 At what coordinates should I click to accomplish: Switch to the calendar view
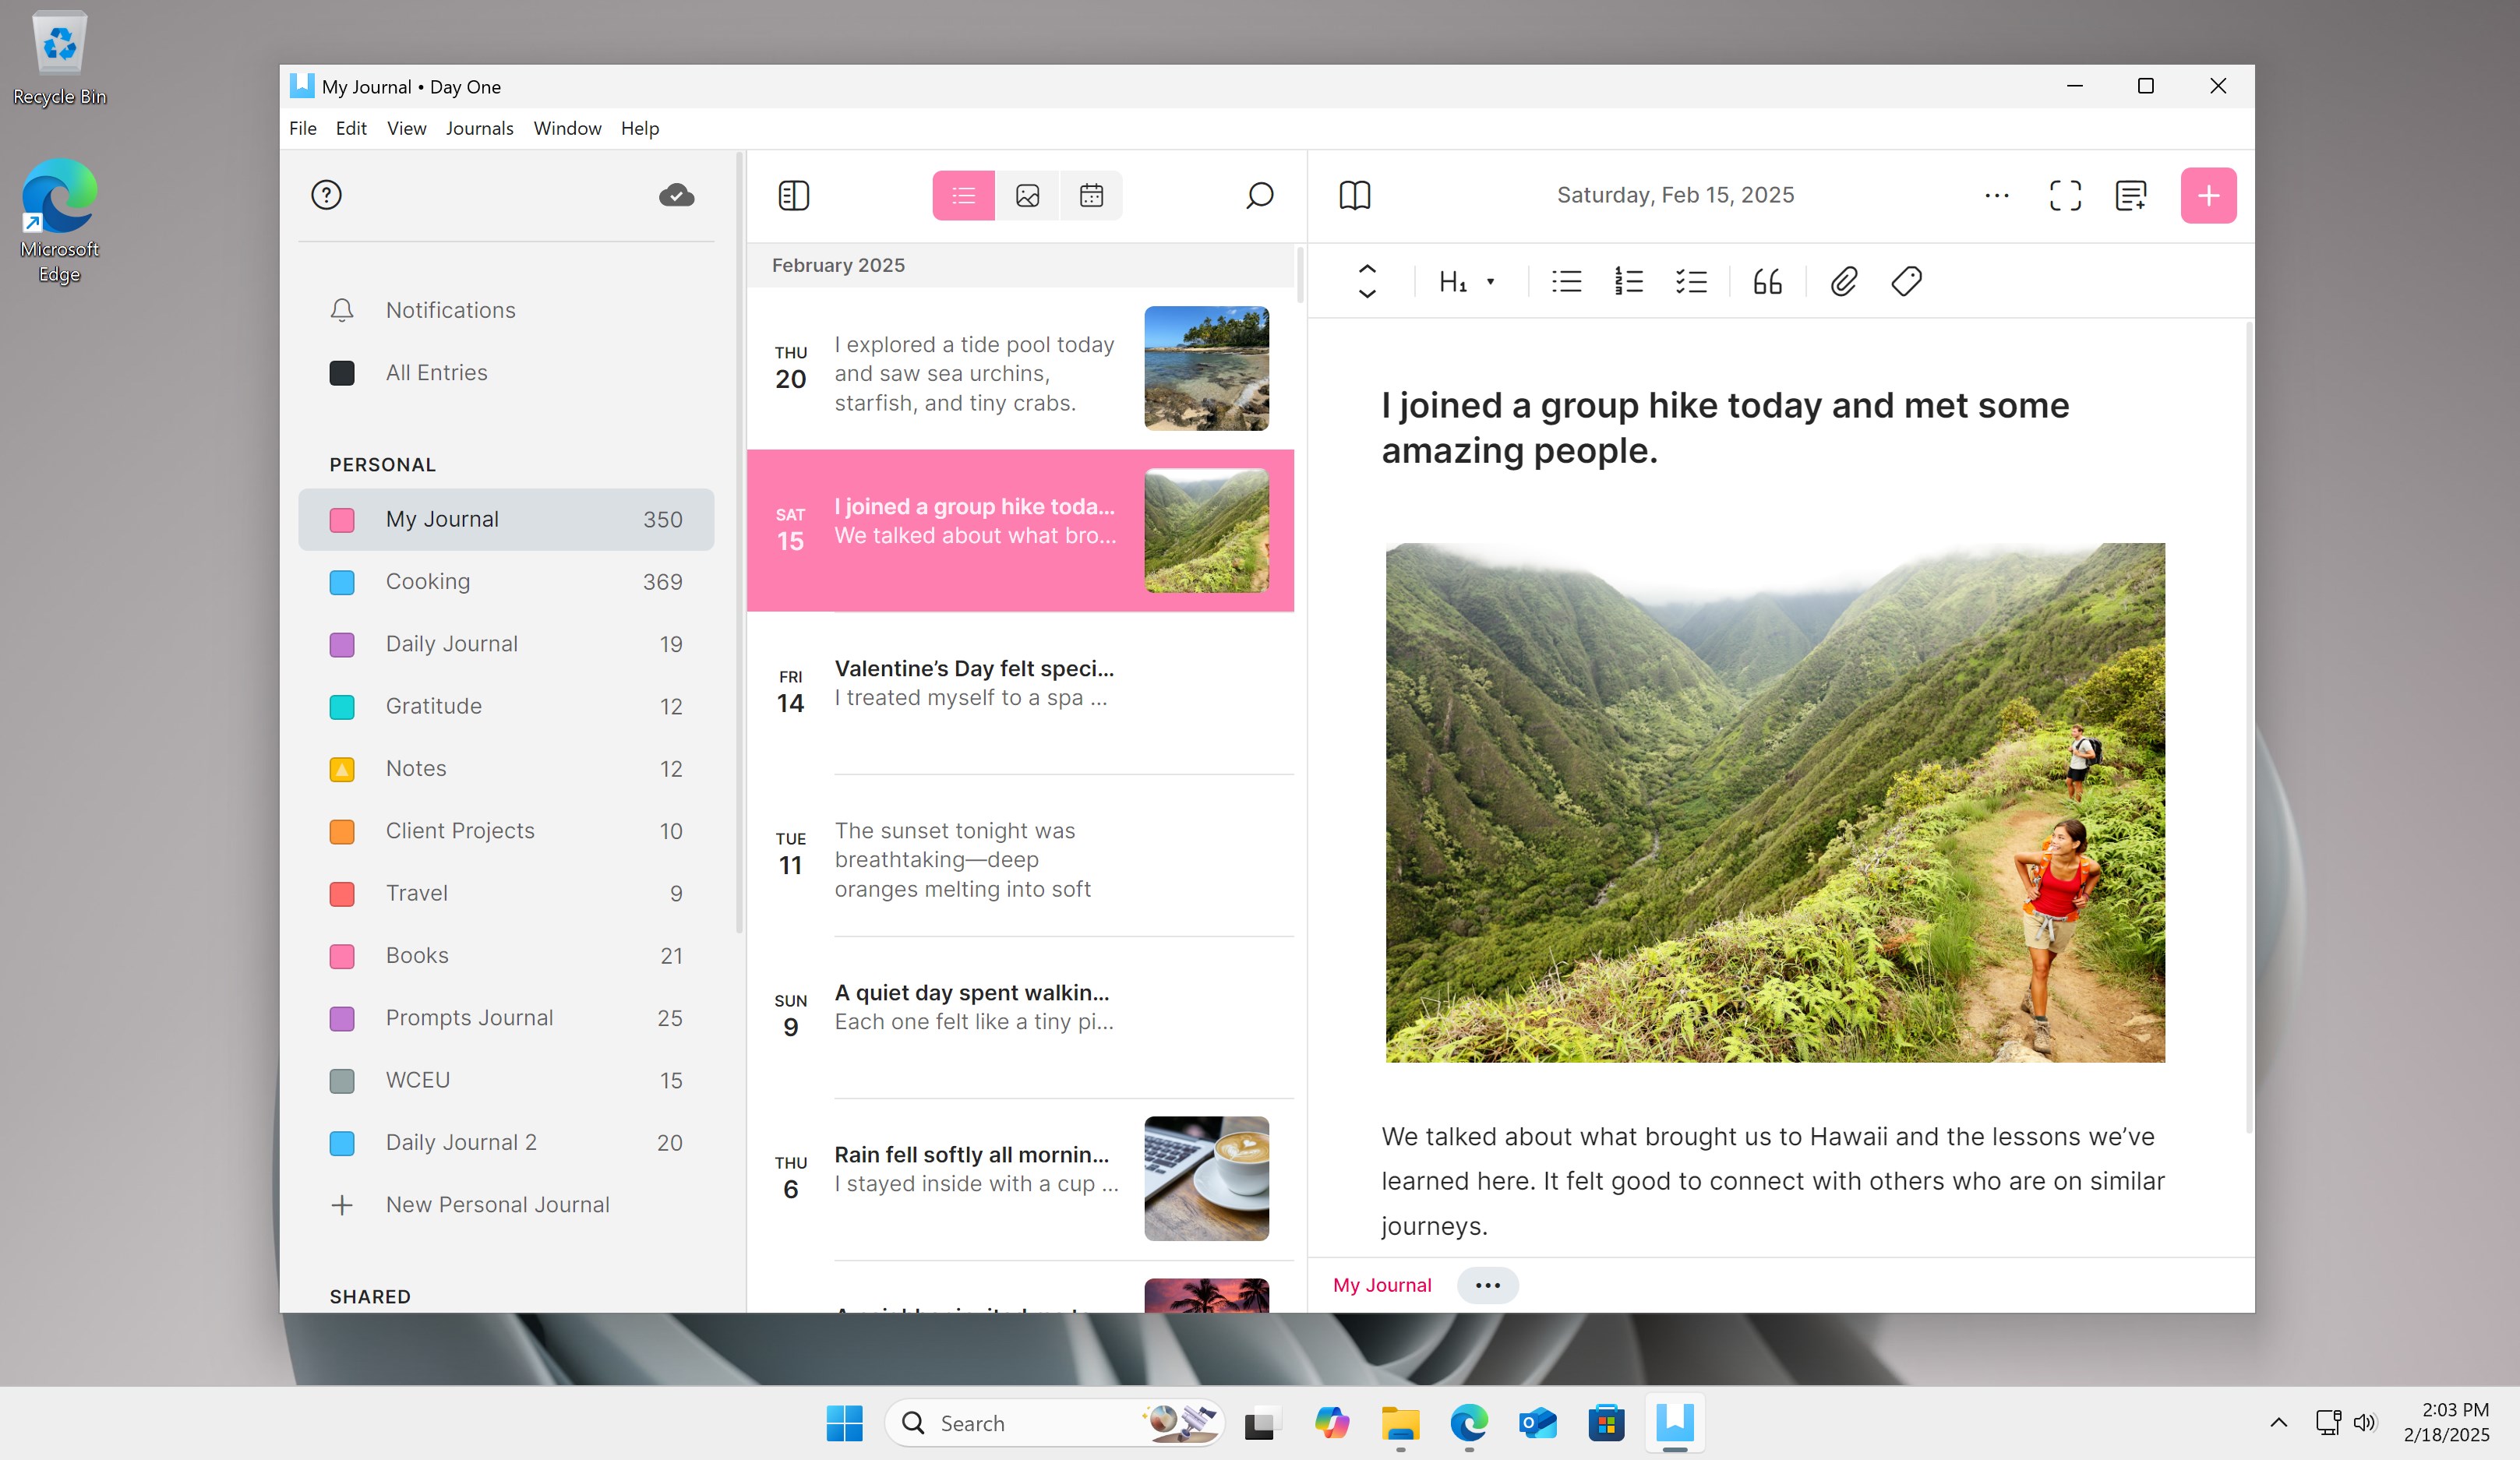[x=1091, y=195]
